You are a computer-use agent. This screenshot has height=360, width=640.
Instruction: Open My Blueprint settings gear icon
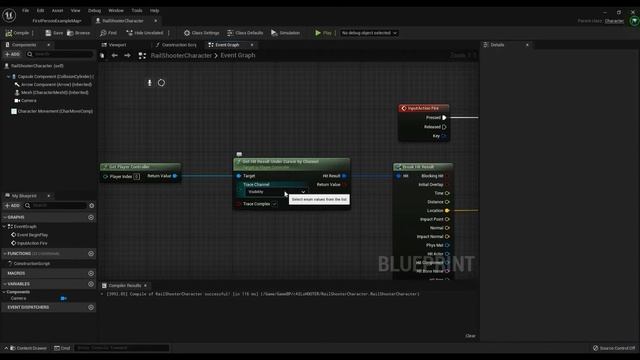click(91, 206)
